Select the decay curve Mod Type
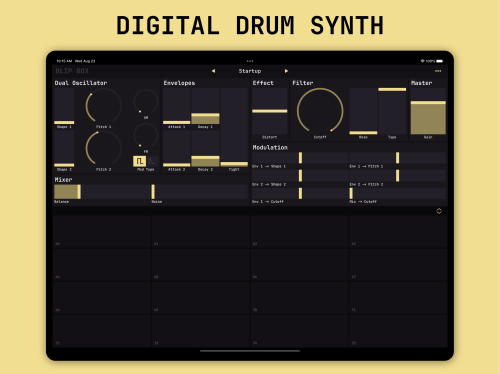 (152, 161)
